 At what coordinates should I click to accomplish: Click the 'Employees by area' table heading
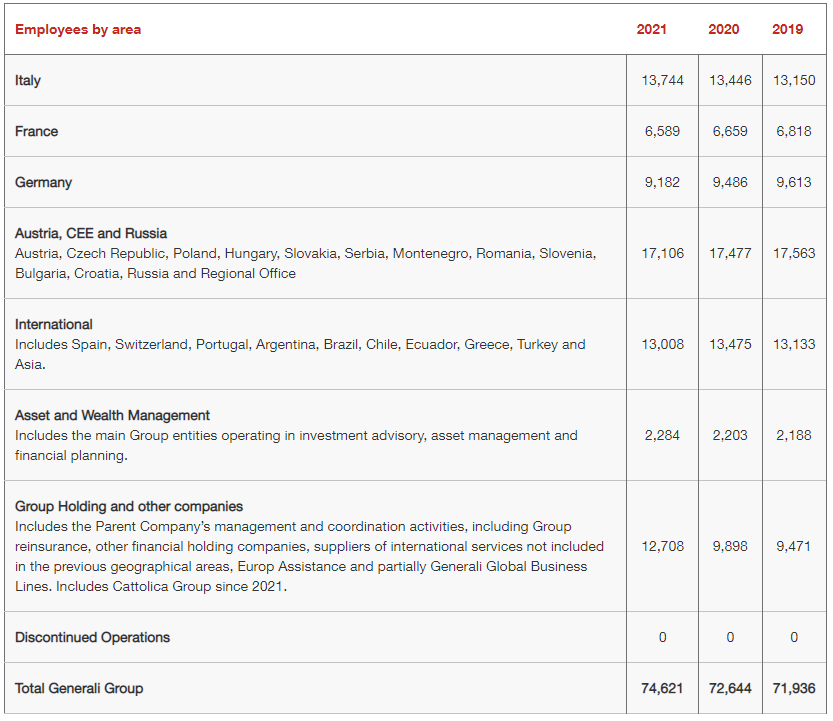78,29
